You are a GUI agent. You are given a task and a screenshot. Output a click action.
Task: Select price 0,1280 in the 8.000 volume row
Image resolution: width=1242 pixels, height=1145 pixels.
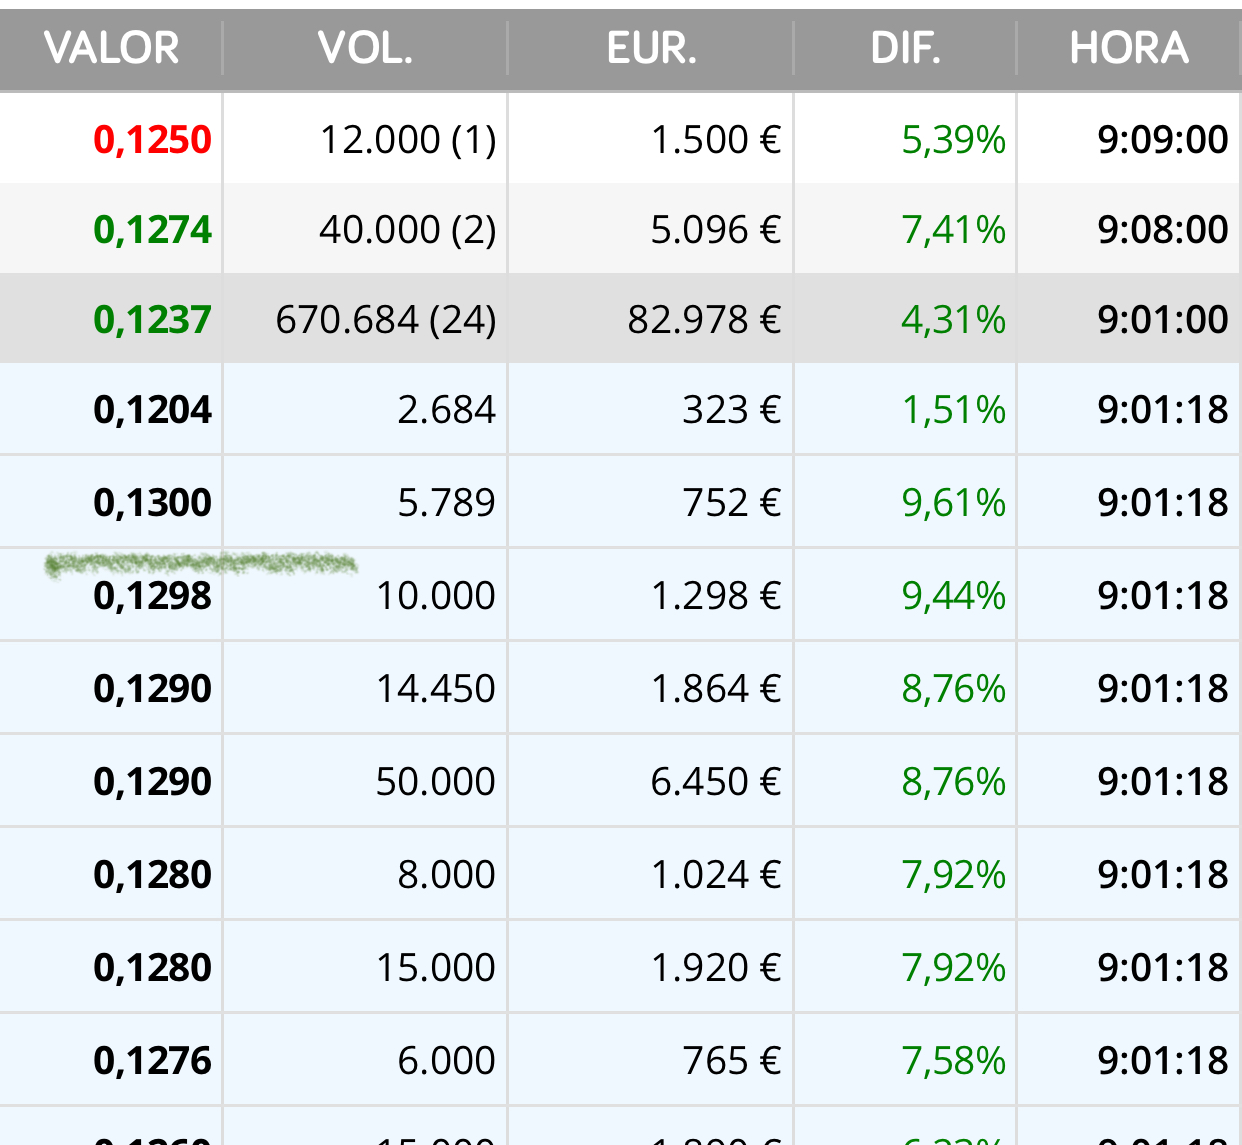(x=152, y=875)
